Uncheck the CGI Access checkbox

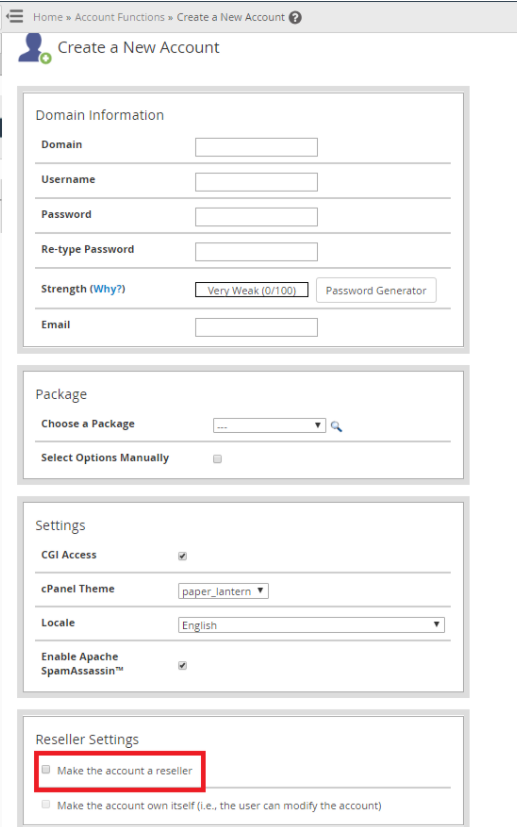[x=183, y=556]
